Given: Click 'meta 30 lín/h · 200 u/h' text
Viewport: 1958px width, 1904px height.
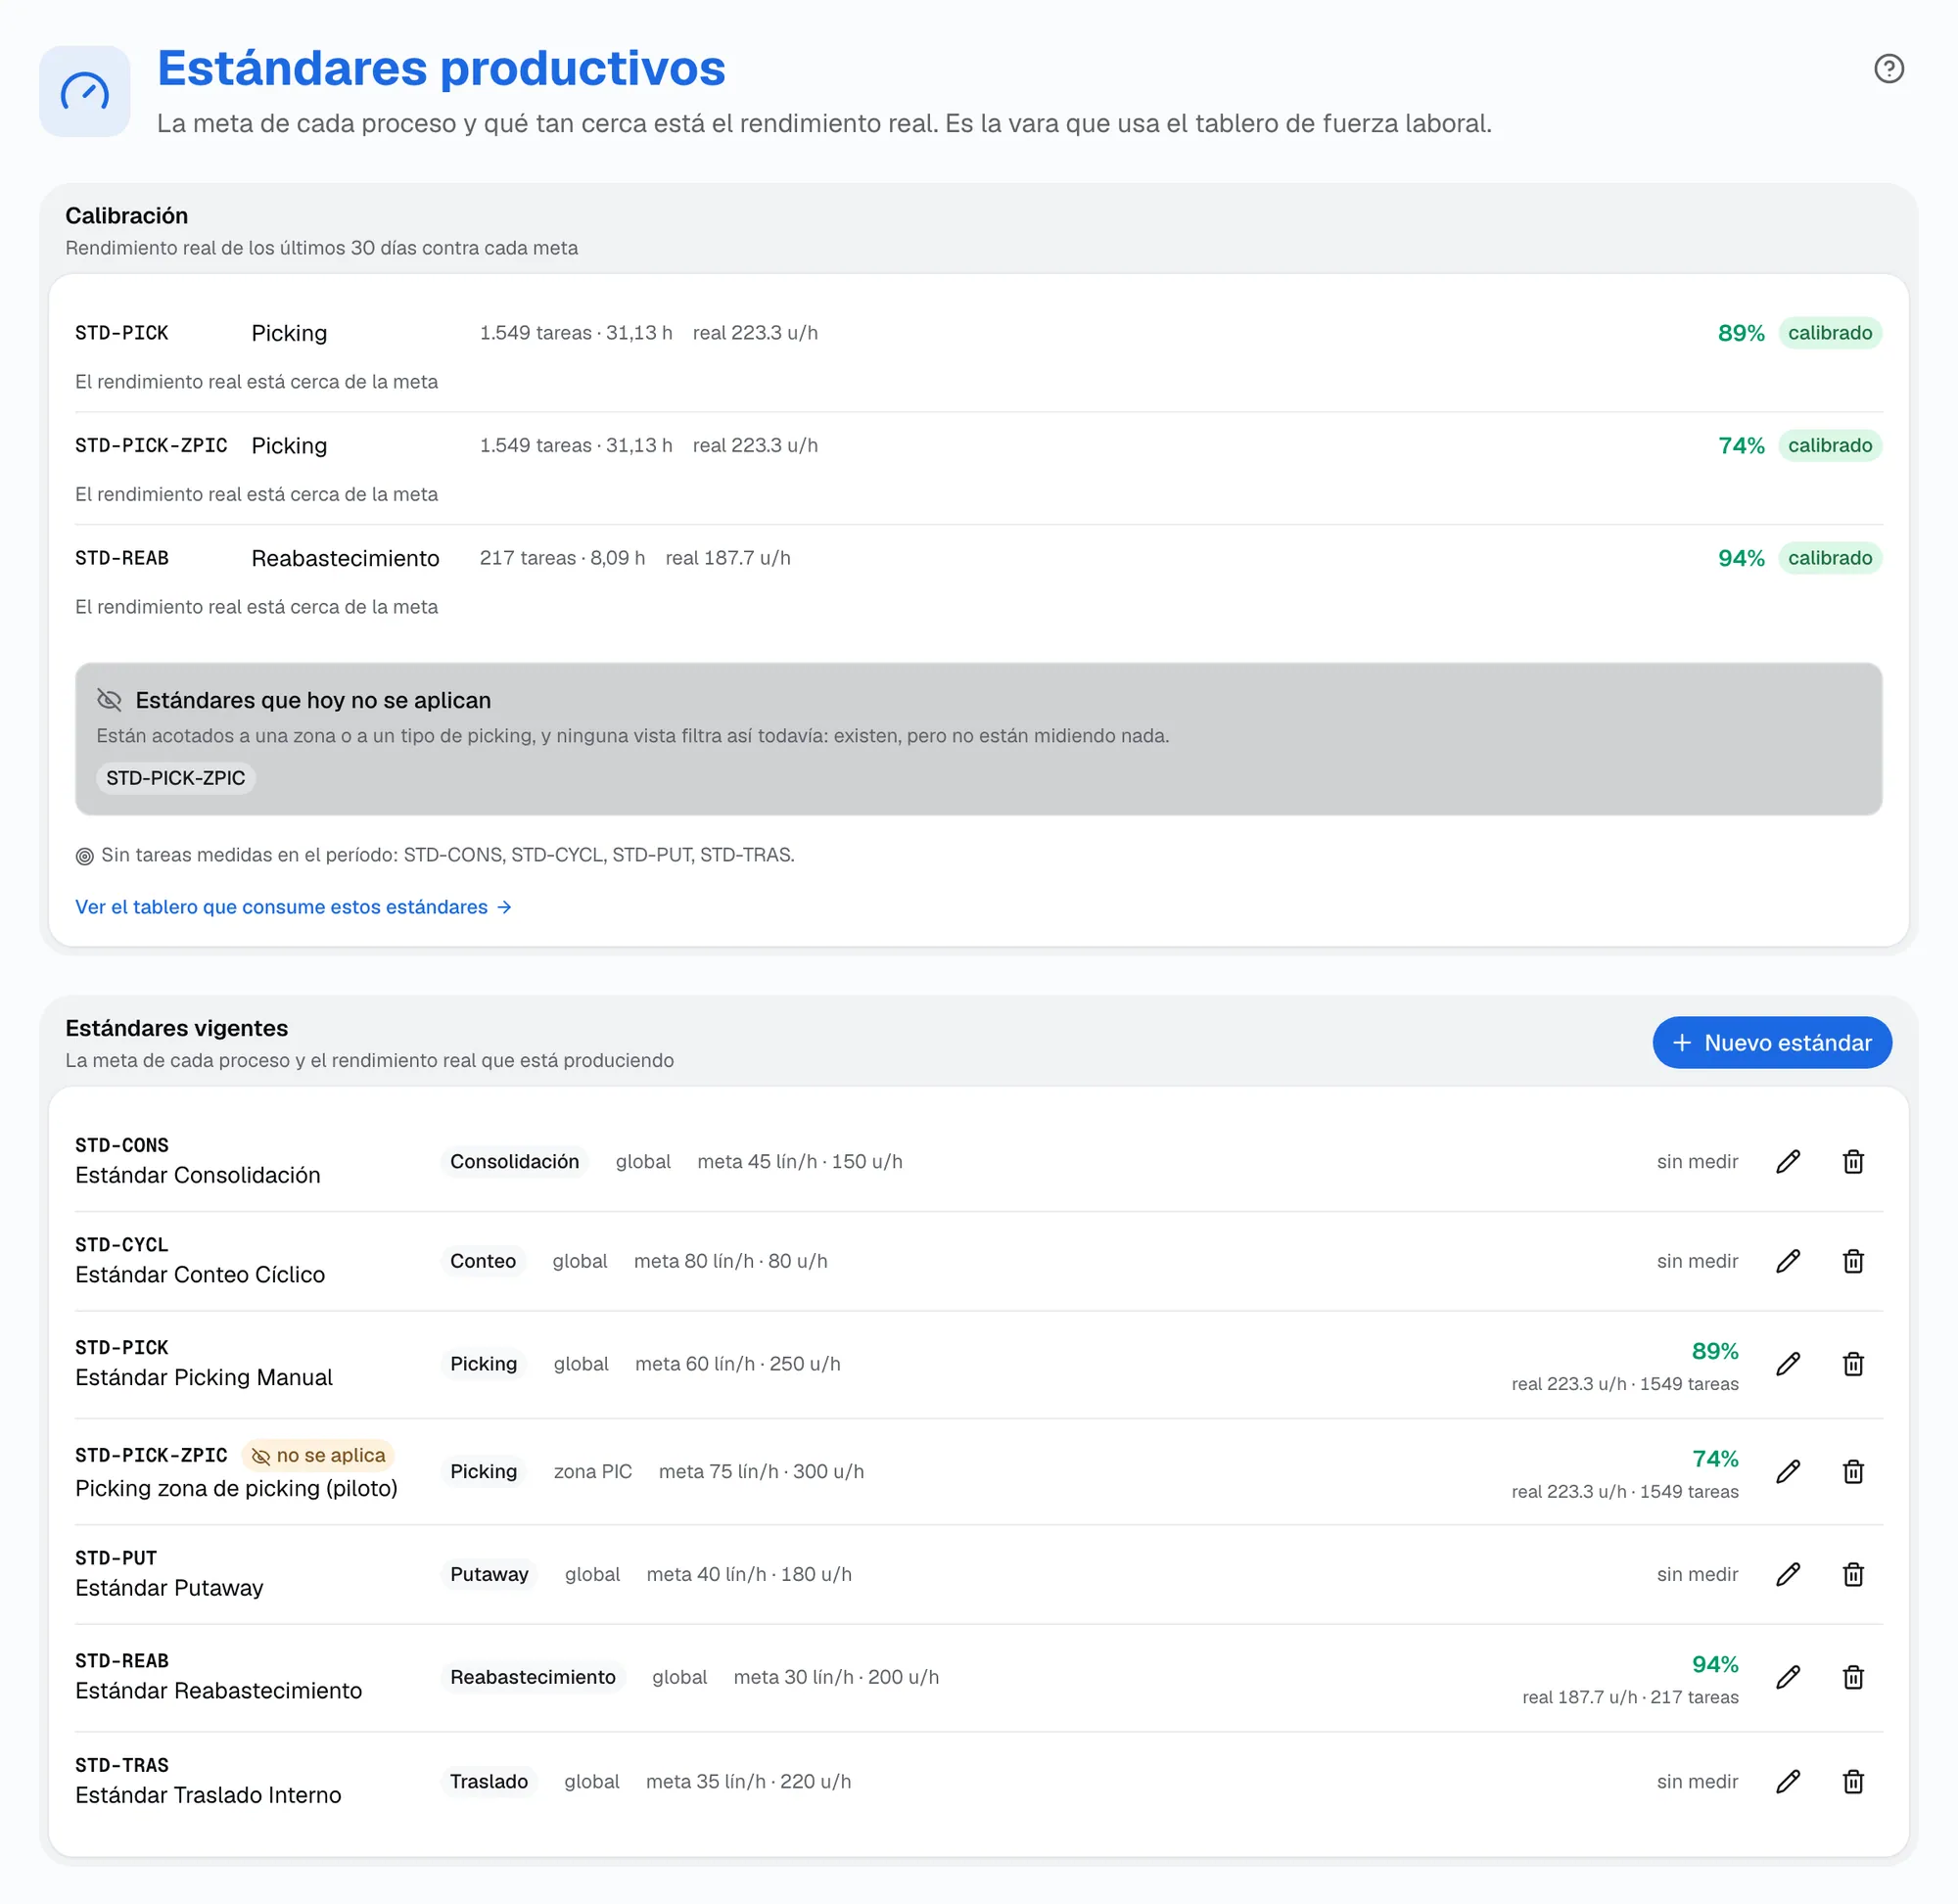Looking at the screenshot, I should click(836, 1677).
